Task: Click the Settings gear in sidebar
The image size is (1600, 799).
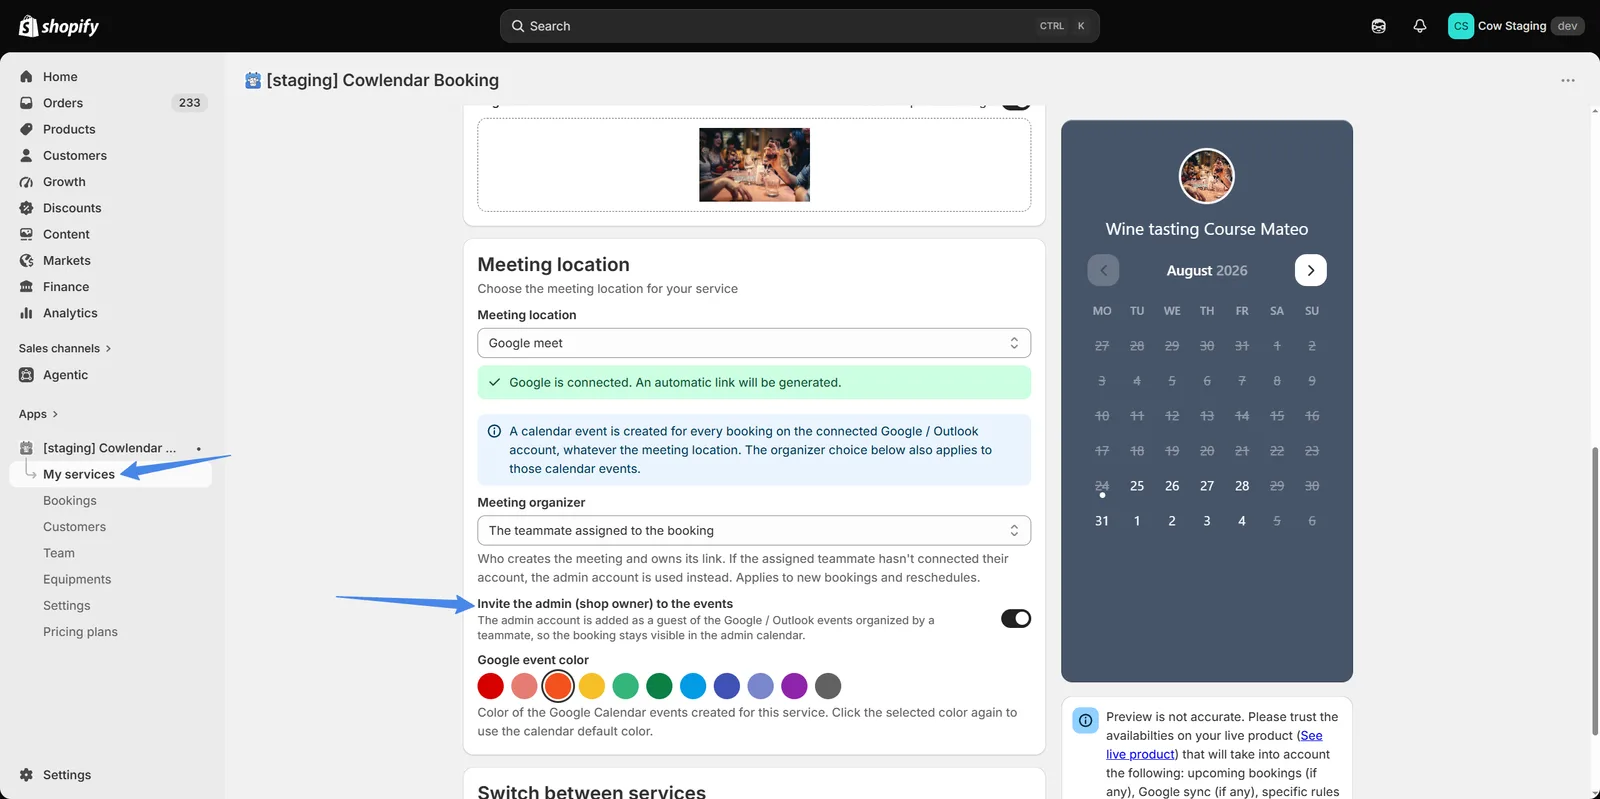Action: [67, 775]
